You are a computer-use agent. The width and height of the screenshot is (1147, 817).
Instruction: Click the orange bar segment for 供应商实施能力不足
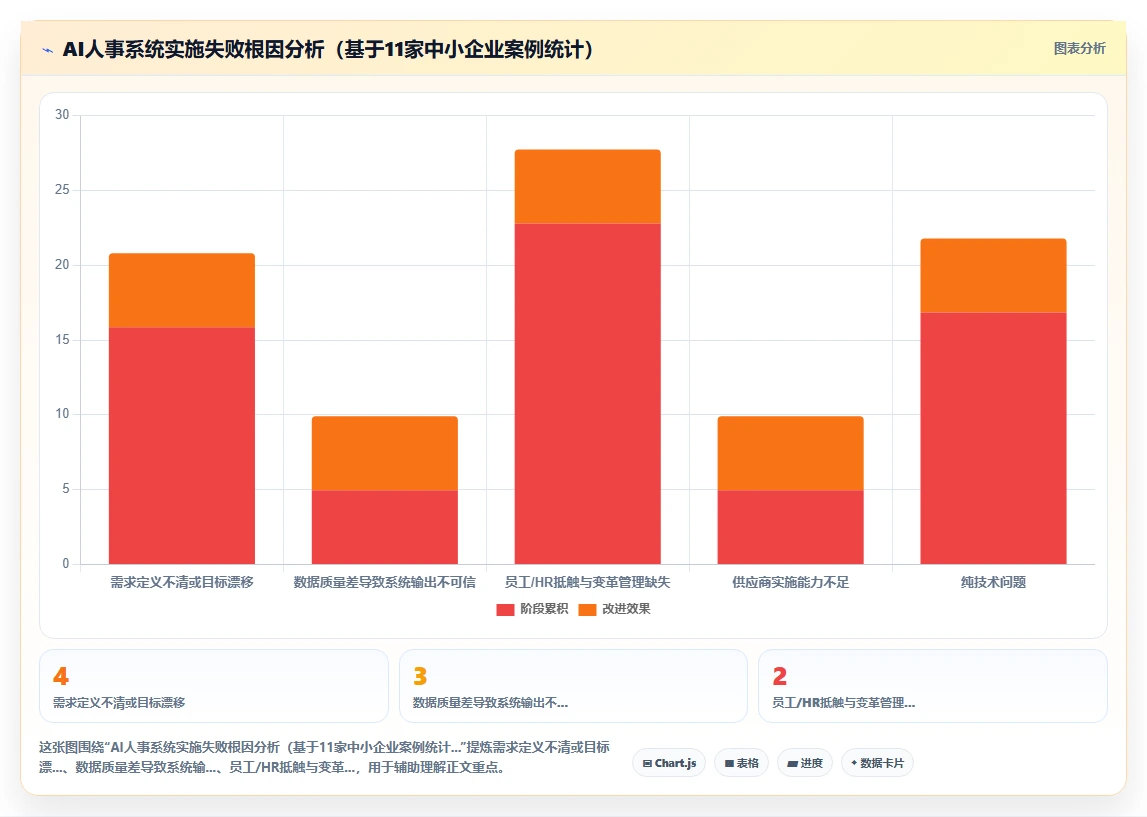[791, 453]
